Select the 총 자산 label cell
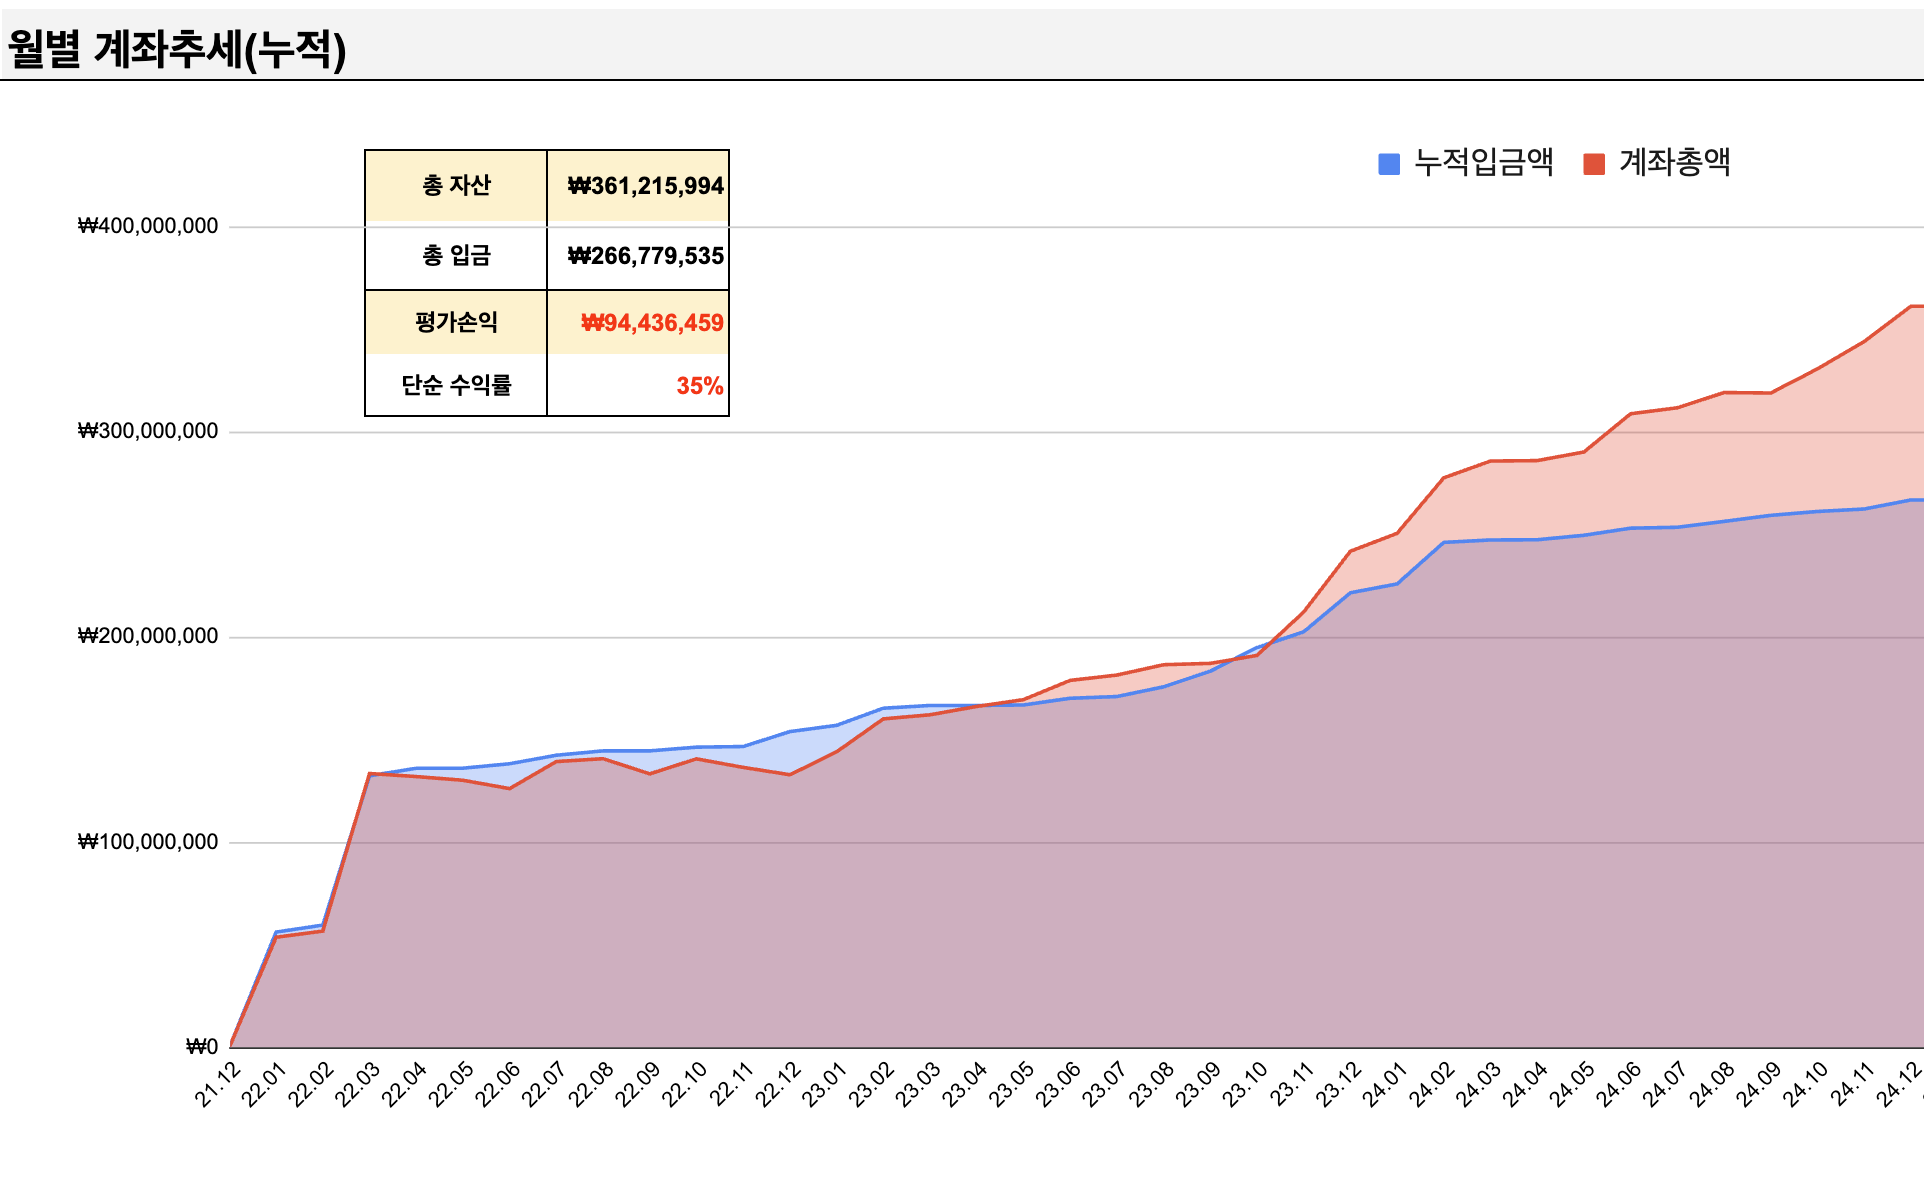This screenshot has width=1924, height=1184. pos(456,186)
